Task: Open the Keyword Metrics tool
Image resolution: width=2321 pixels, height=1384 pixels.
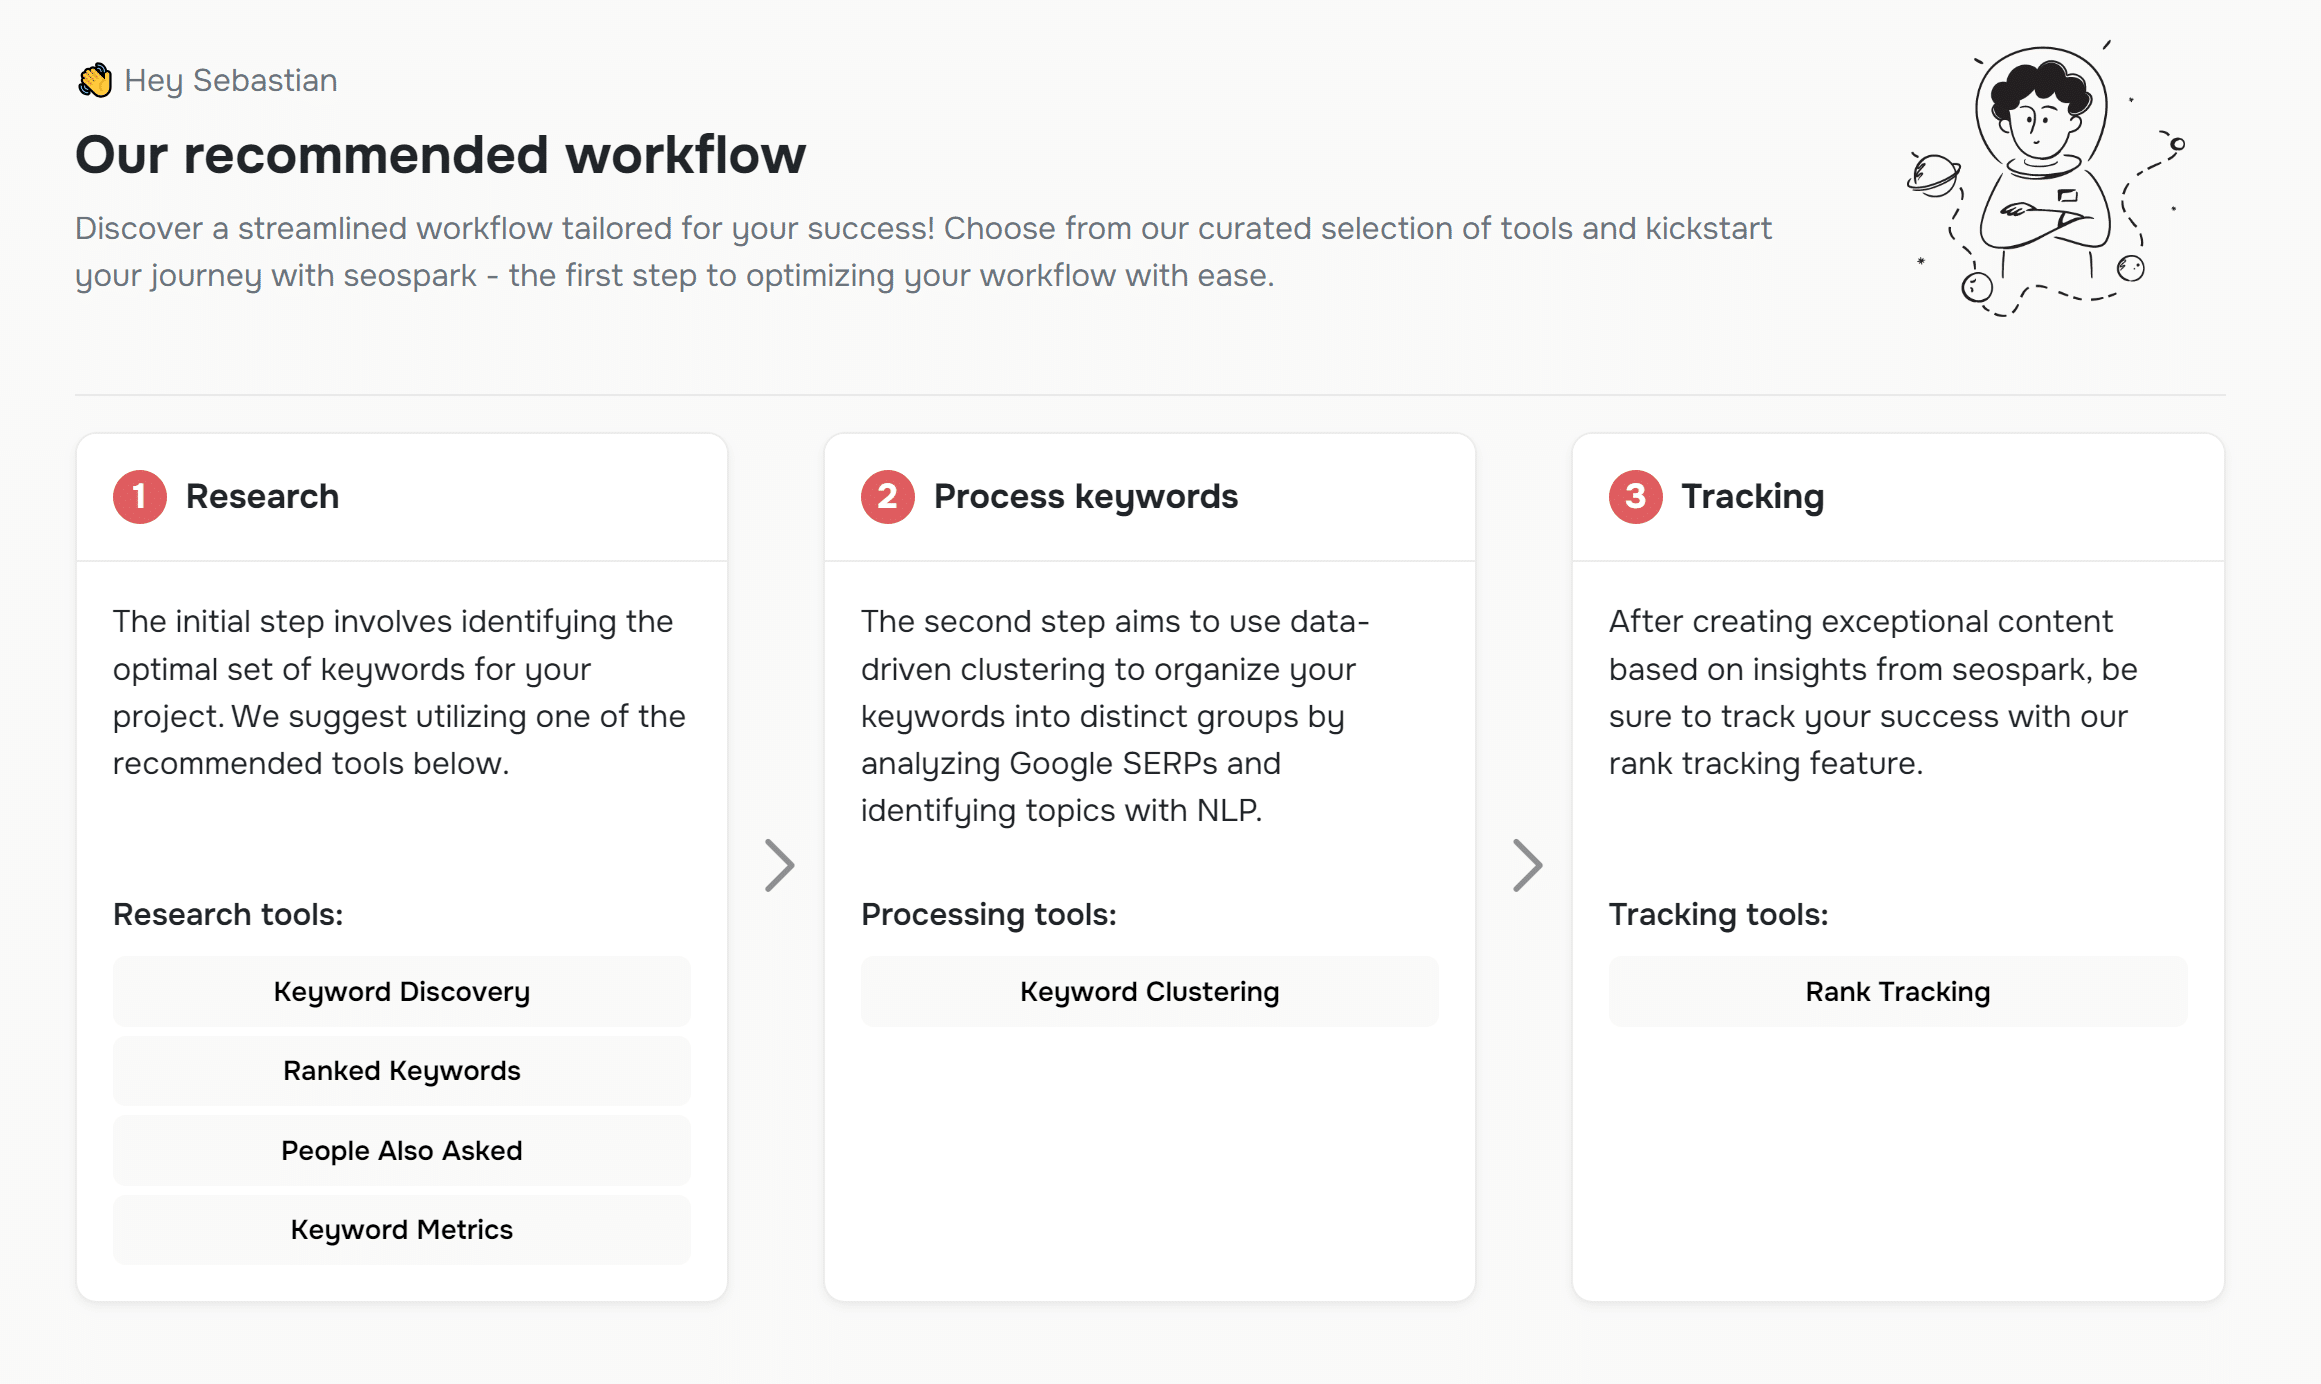Action: click(x=402, y=1230)
